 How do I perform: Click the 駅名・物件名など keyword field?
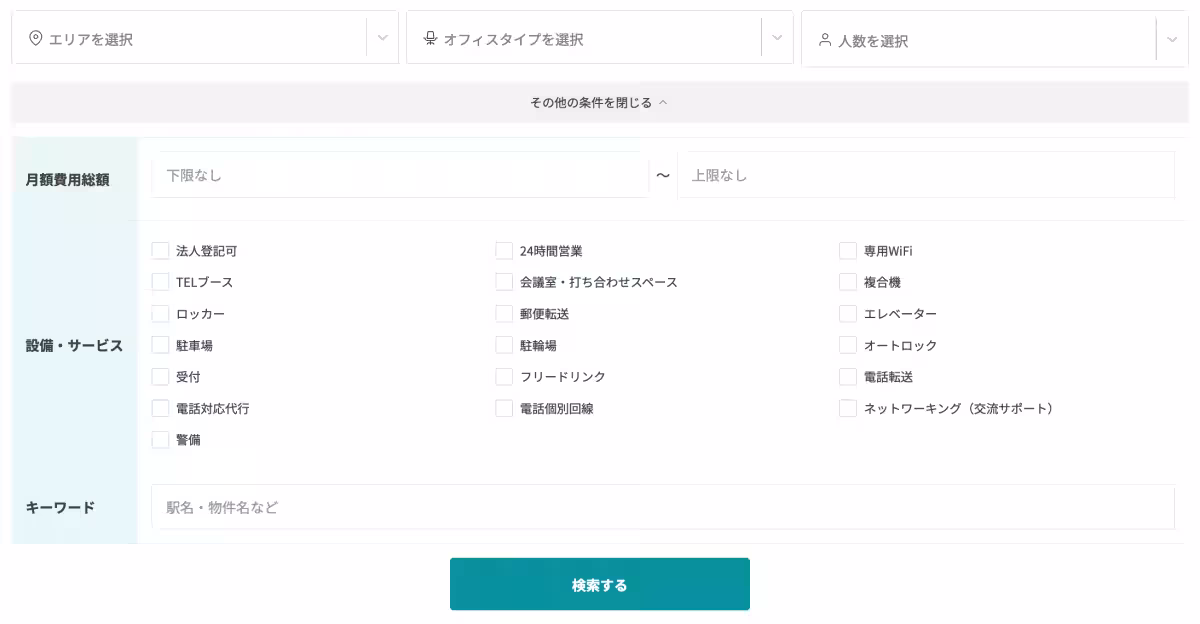[x=660, y=507]
